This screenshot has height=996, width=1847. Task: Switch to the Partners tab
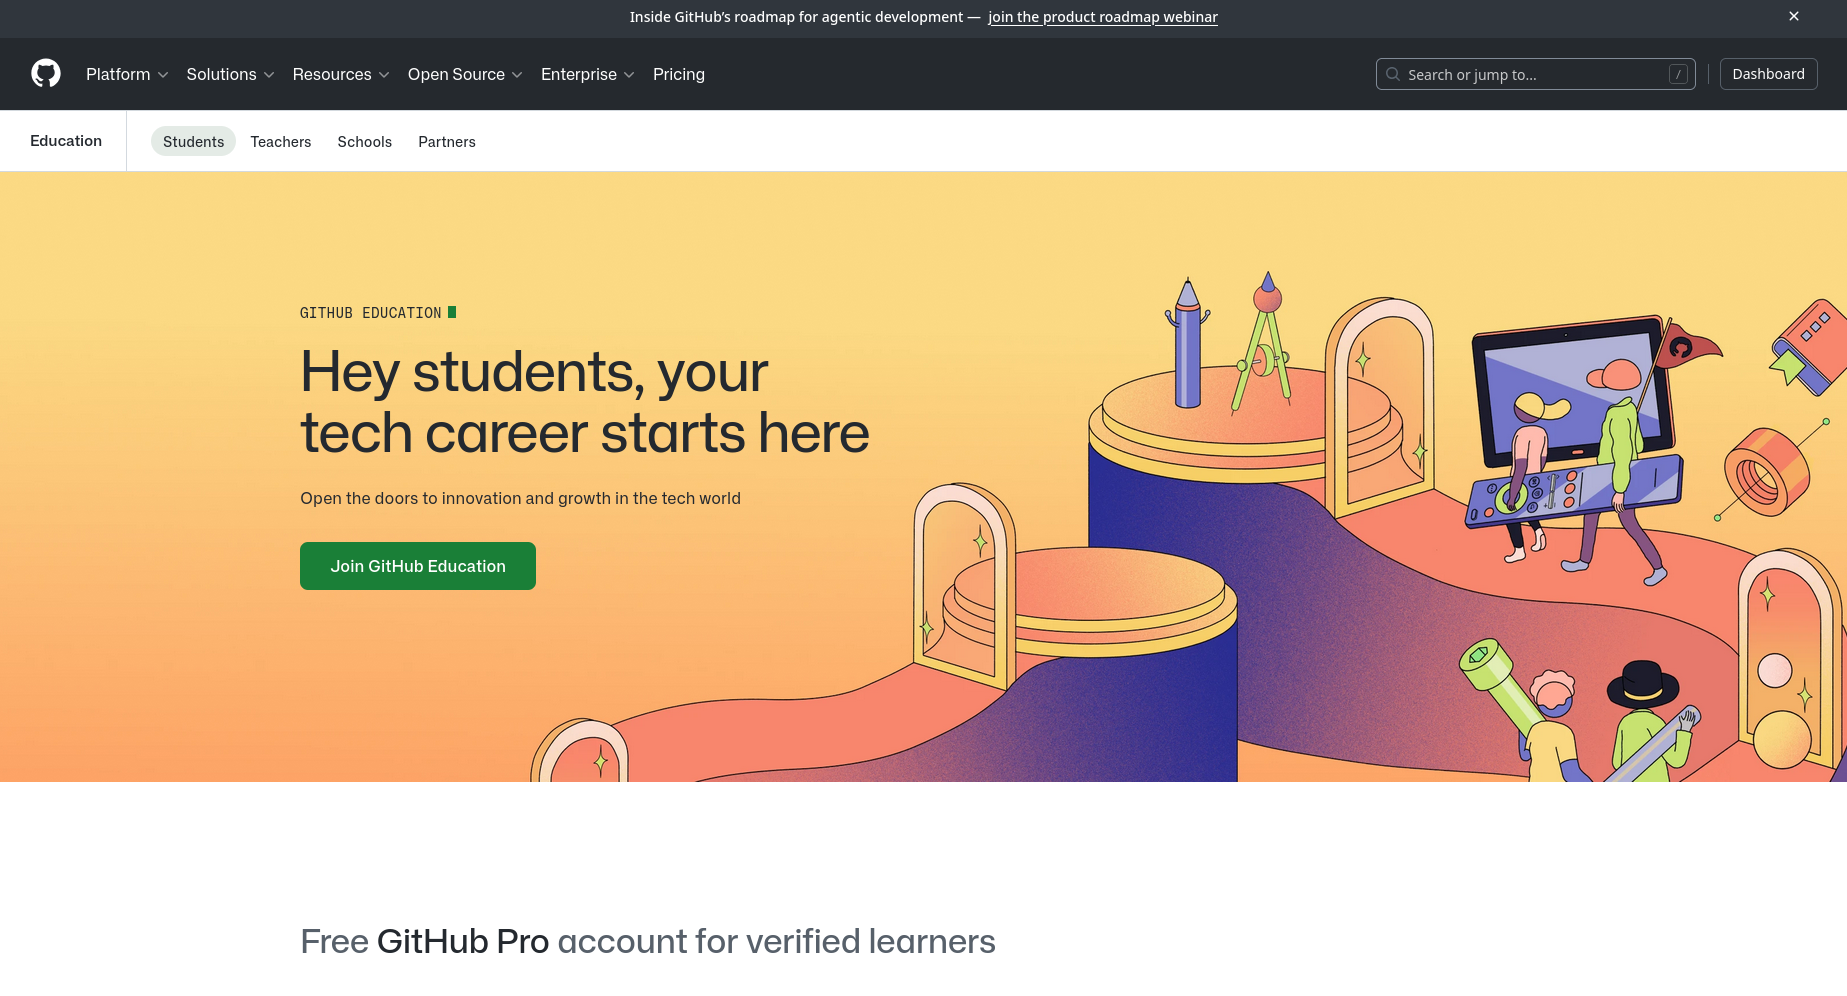click(x=446, y=141)
